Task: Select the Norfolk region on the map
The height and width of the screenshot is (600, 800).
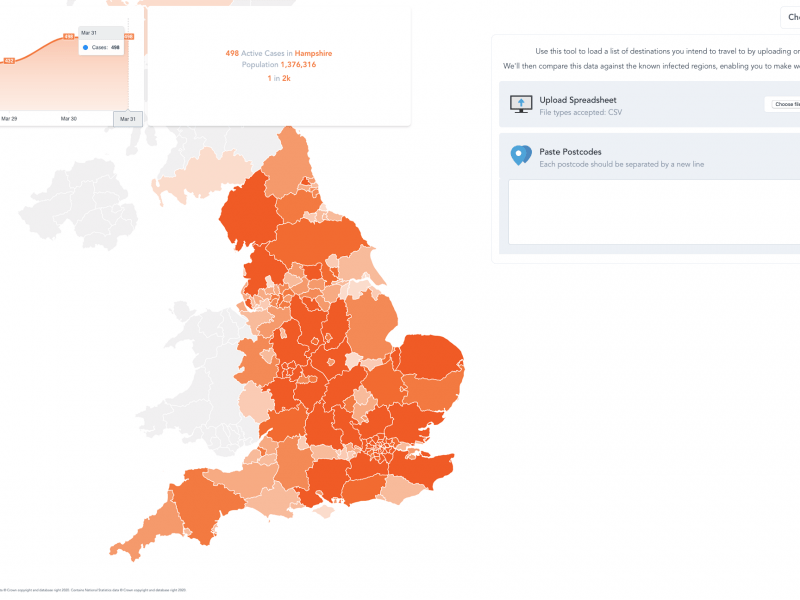Action: point(430,356)
